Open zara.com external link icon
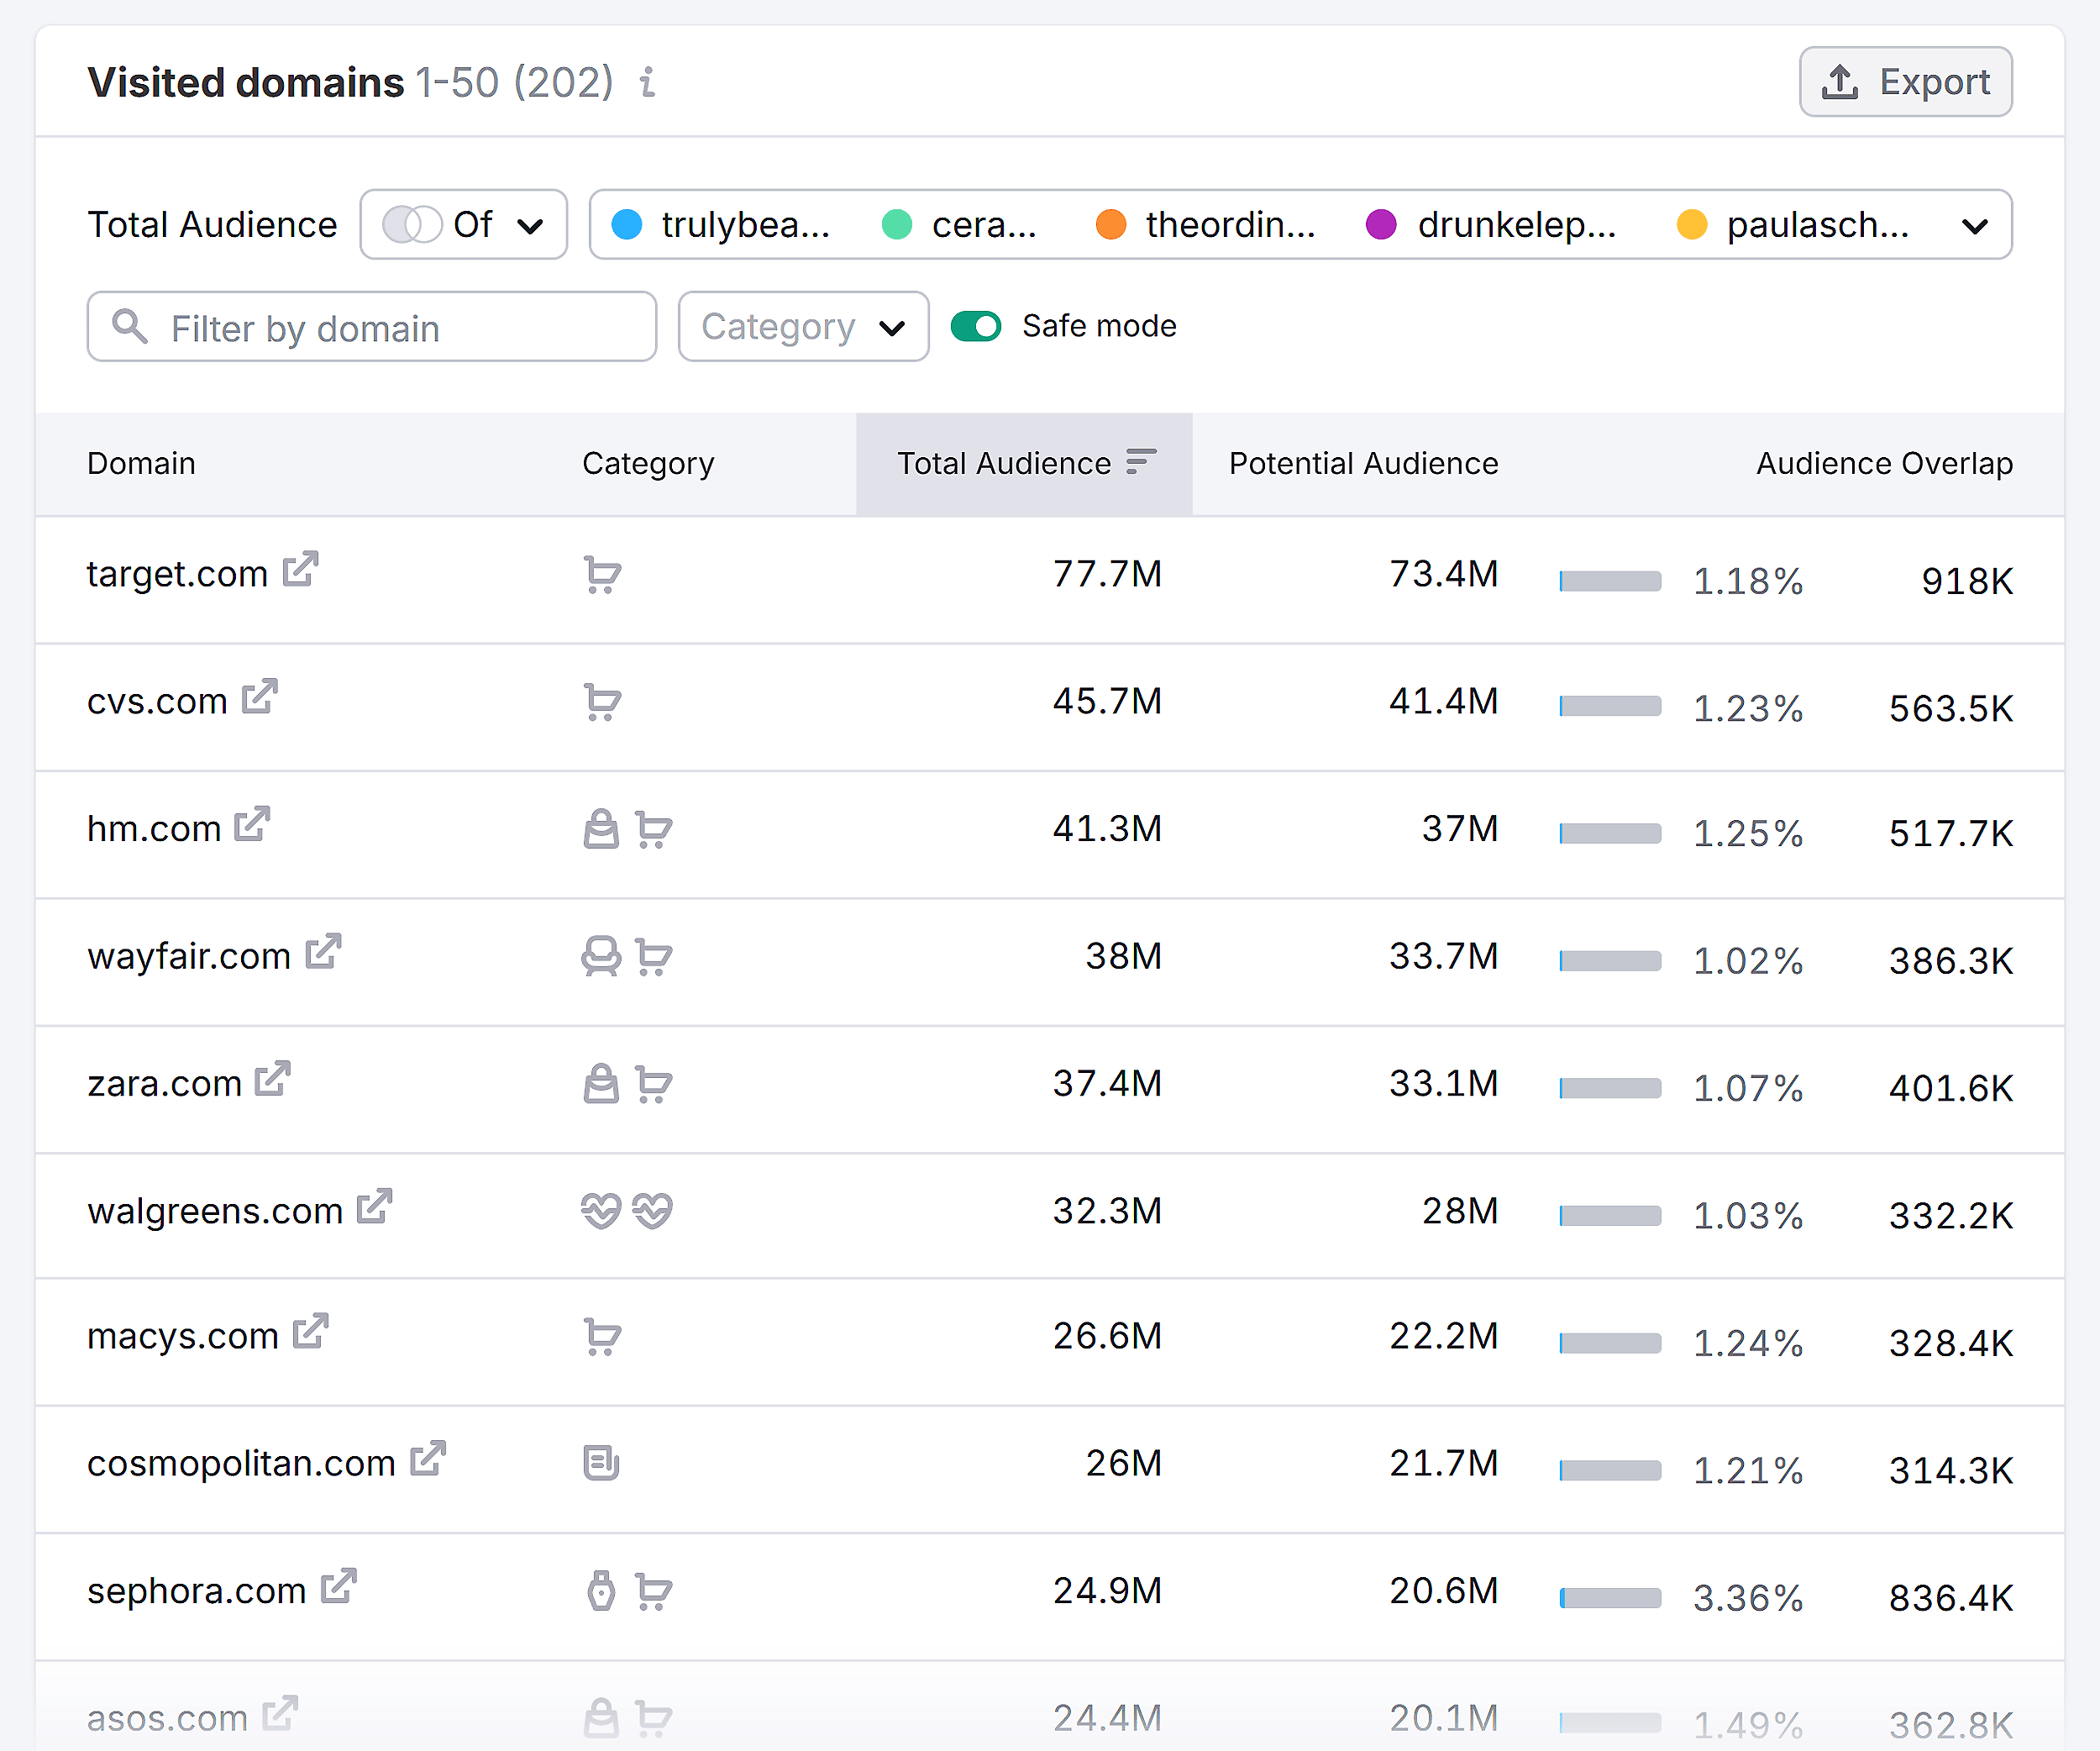Viewport: 2100px width, 1751px height. click(272, 1079)
